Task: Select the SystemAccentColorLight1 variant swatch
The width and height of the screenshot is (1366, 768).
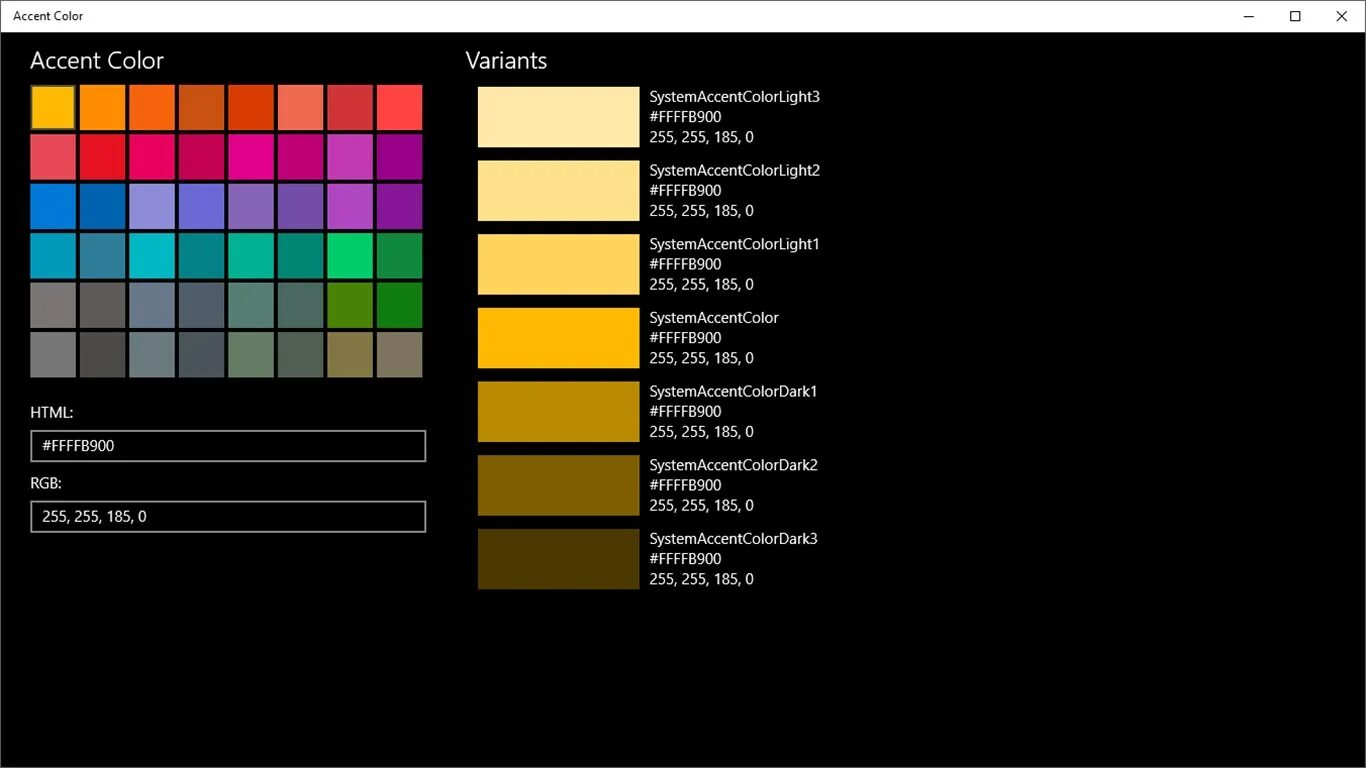Action: point(558,264)
